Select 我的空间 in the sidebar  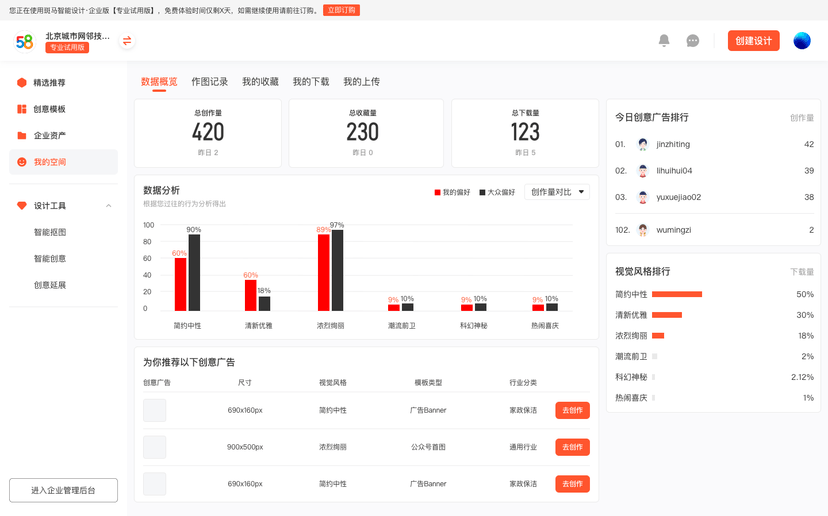coord(63,162)
